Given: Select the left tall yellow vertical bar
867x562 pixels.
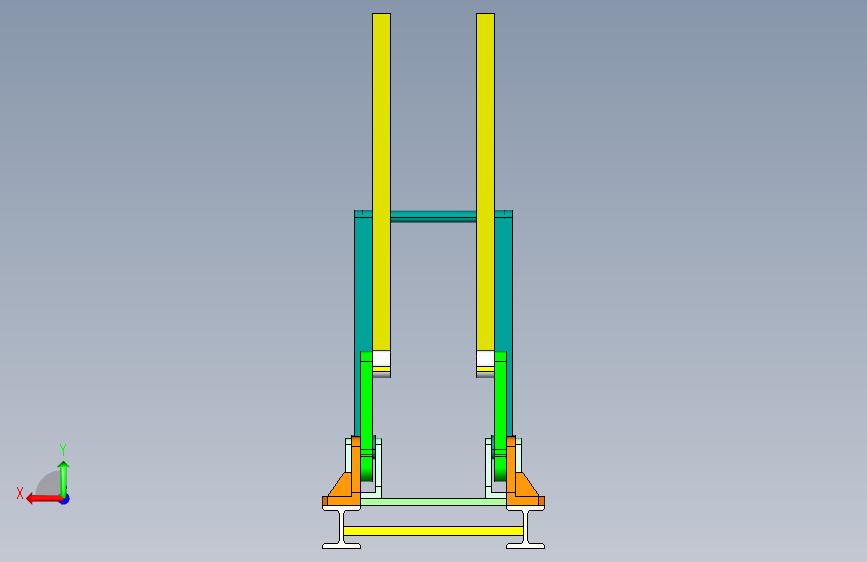Looking at the screenshot, I should 382,181.
